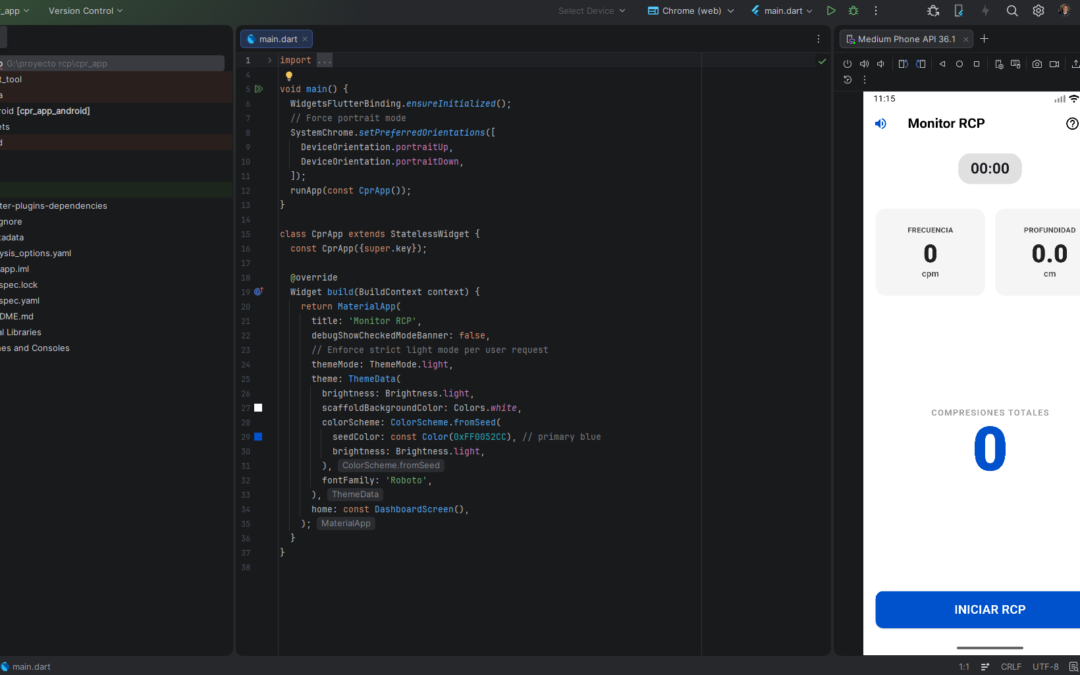1080x675 pixels.
Task: Expand the Version Control dropdown
Action: pos(85,11)
